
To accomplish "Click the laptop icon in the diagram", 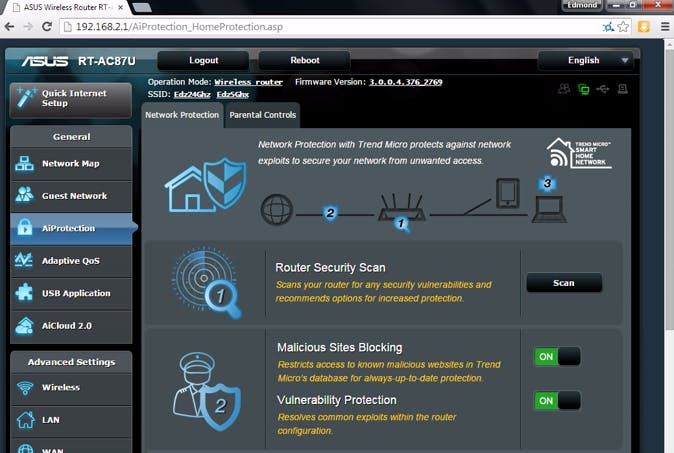I will pyautogui.click(x=549, y=209).
